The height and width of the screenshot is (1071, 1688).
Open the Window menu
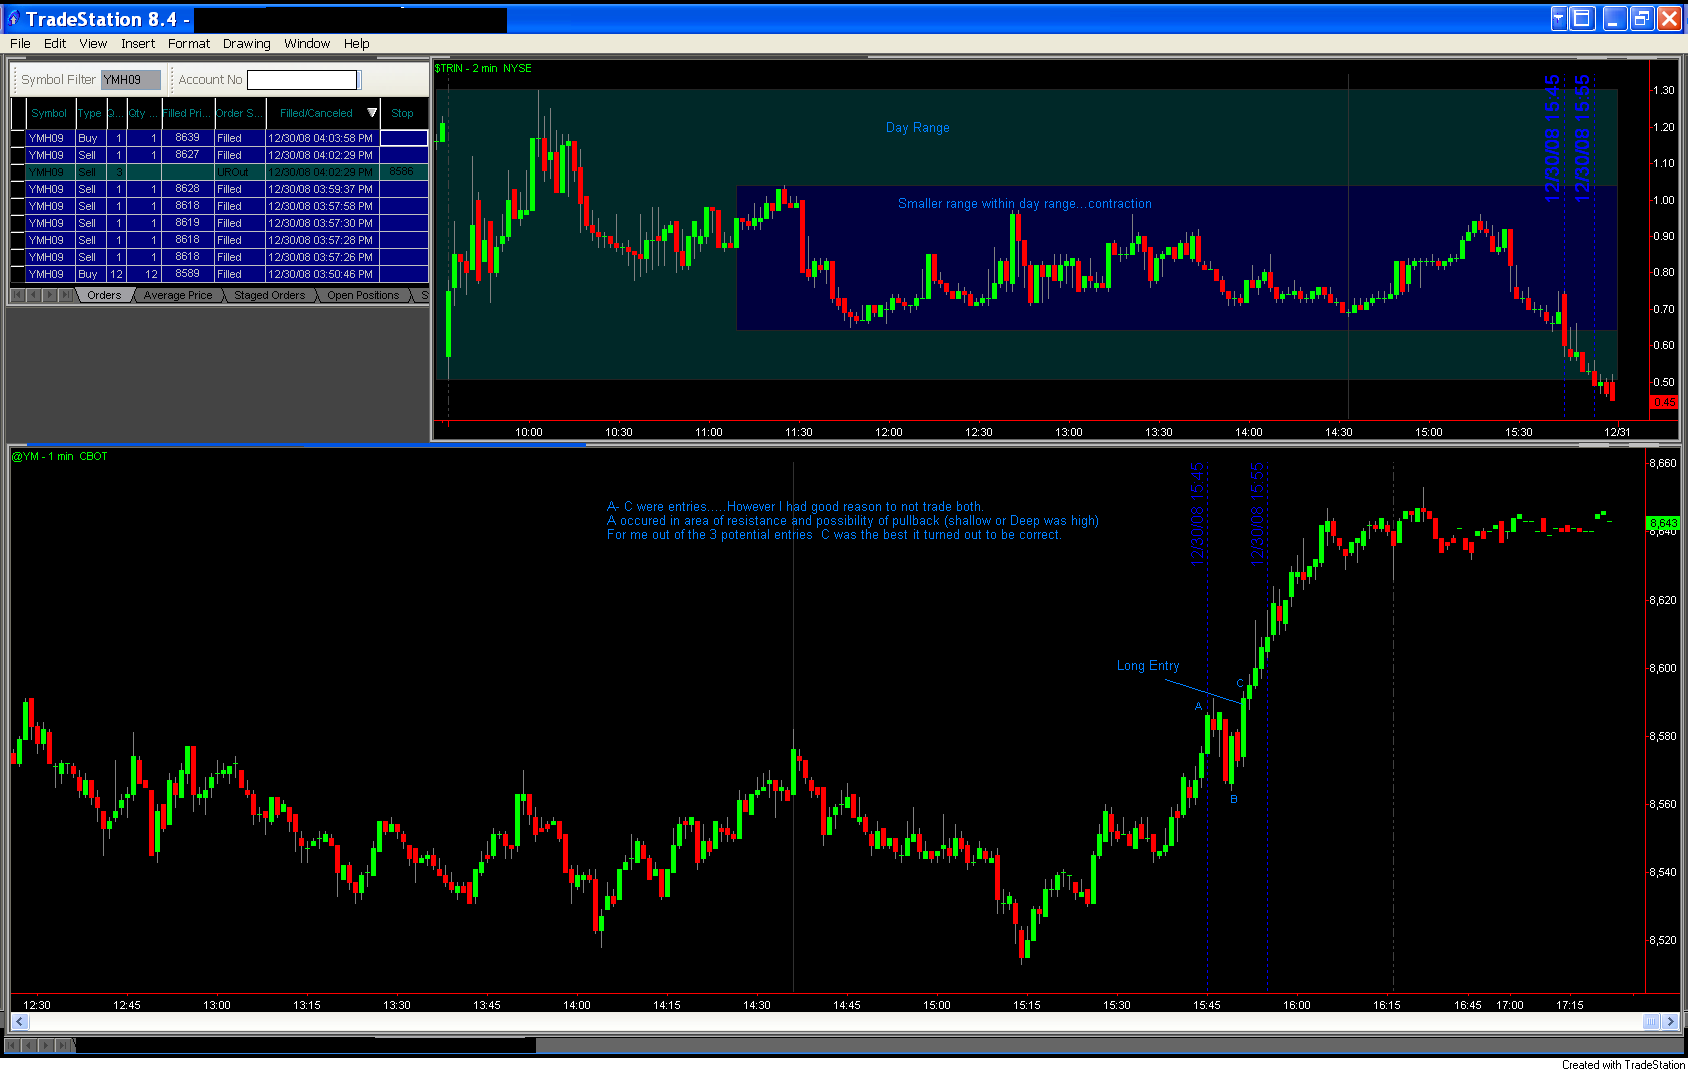point(307,44)
